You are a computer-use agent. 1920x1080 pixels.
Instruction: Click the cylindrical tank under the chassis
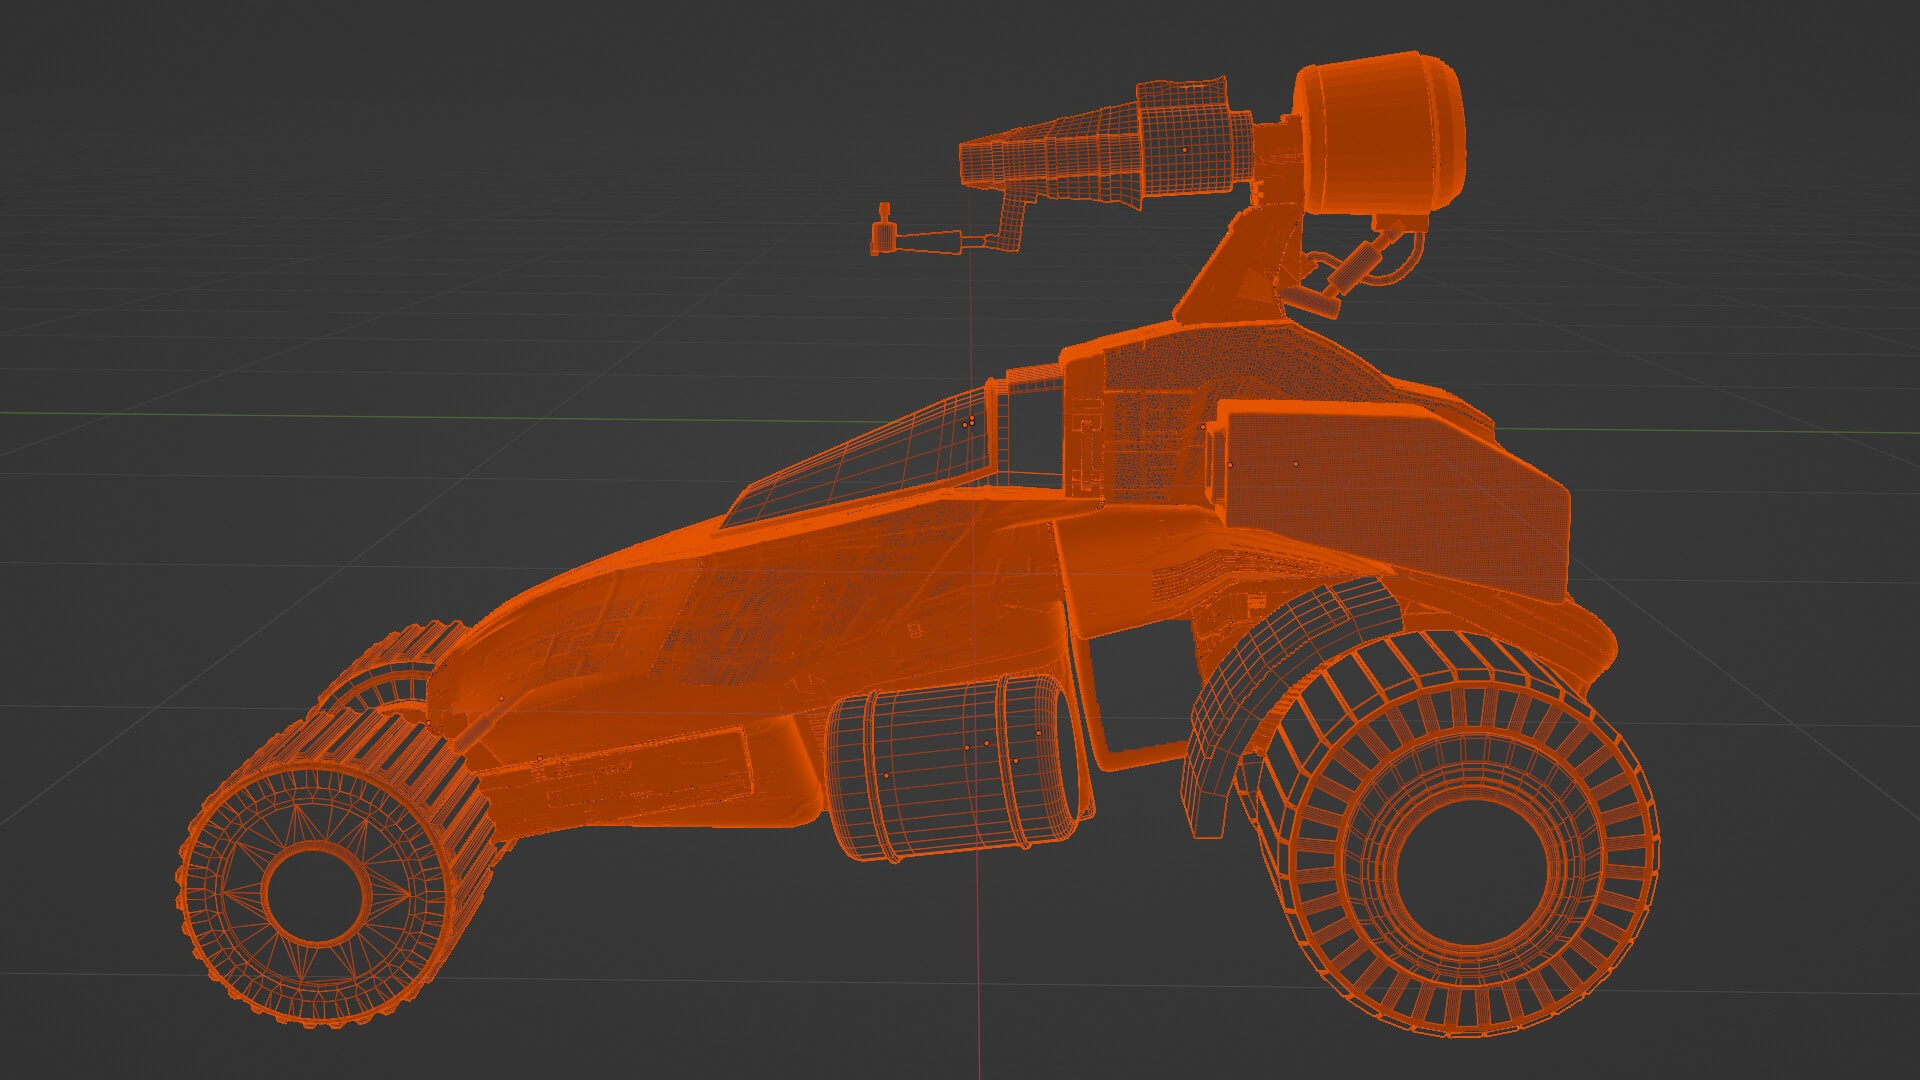point(955,769)
